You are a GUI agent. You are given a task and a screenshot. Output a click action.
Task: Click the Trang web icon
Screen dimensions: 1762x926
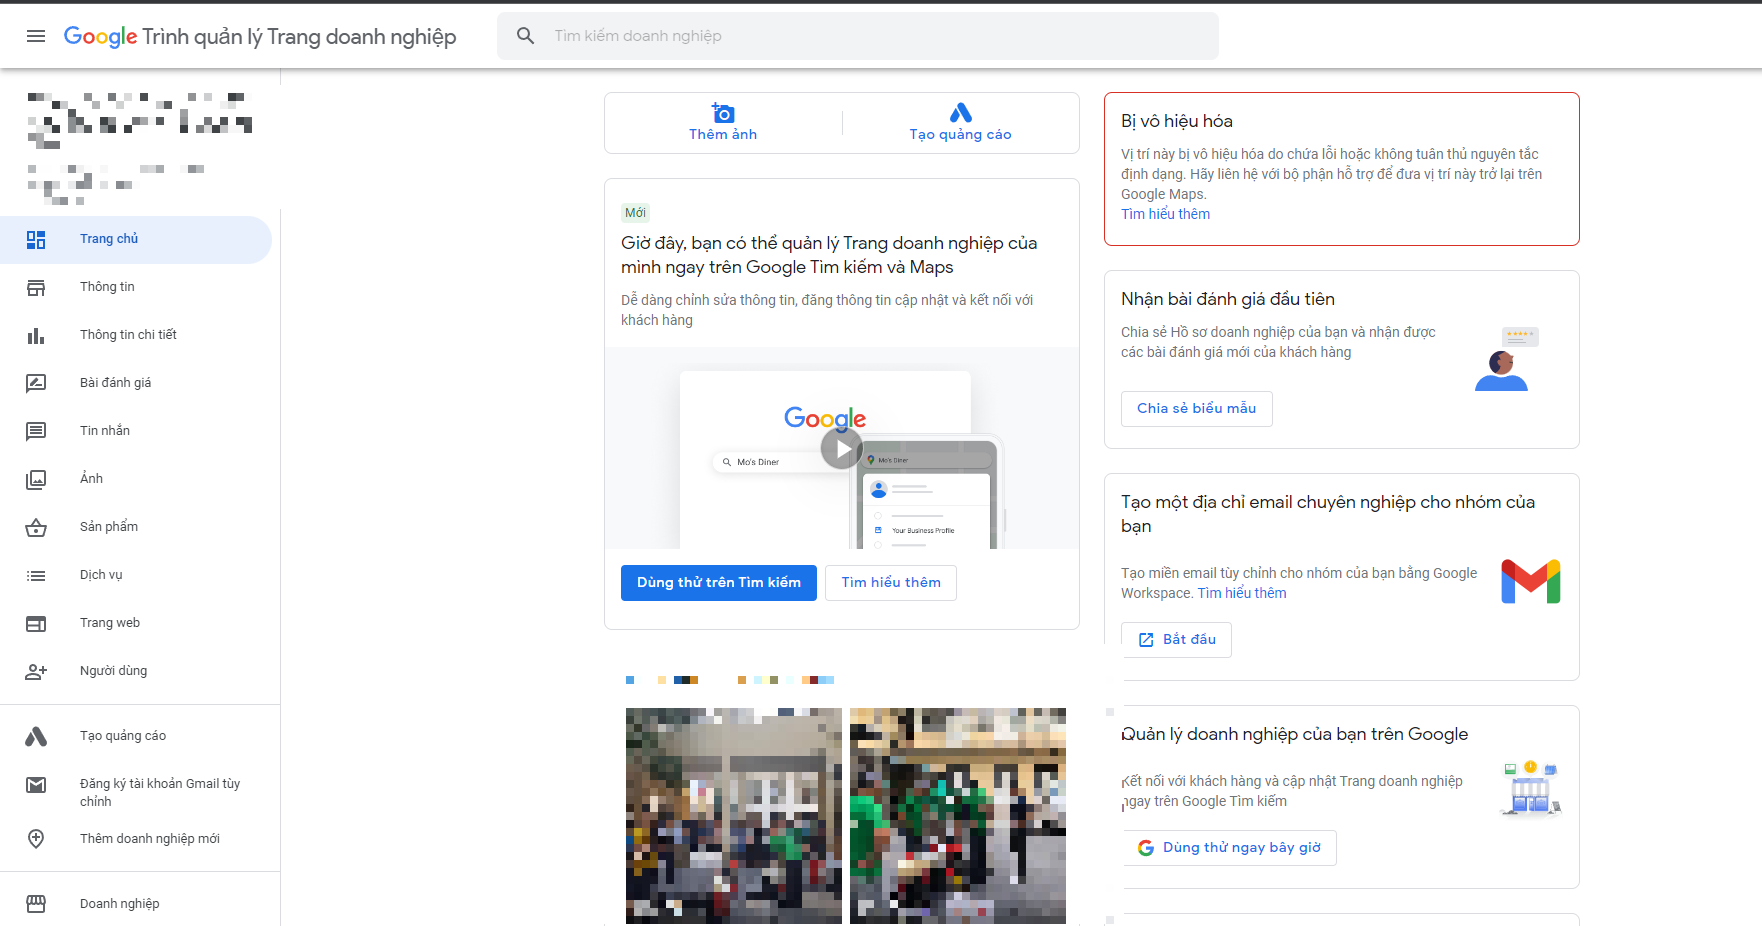pos(36,623)
